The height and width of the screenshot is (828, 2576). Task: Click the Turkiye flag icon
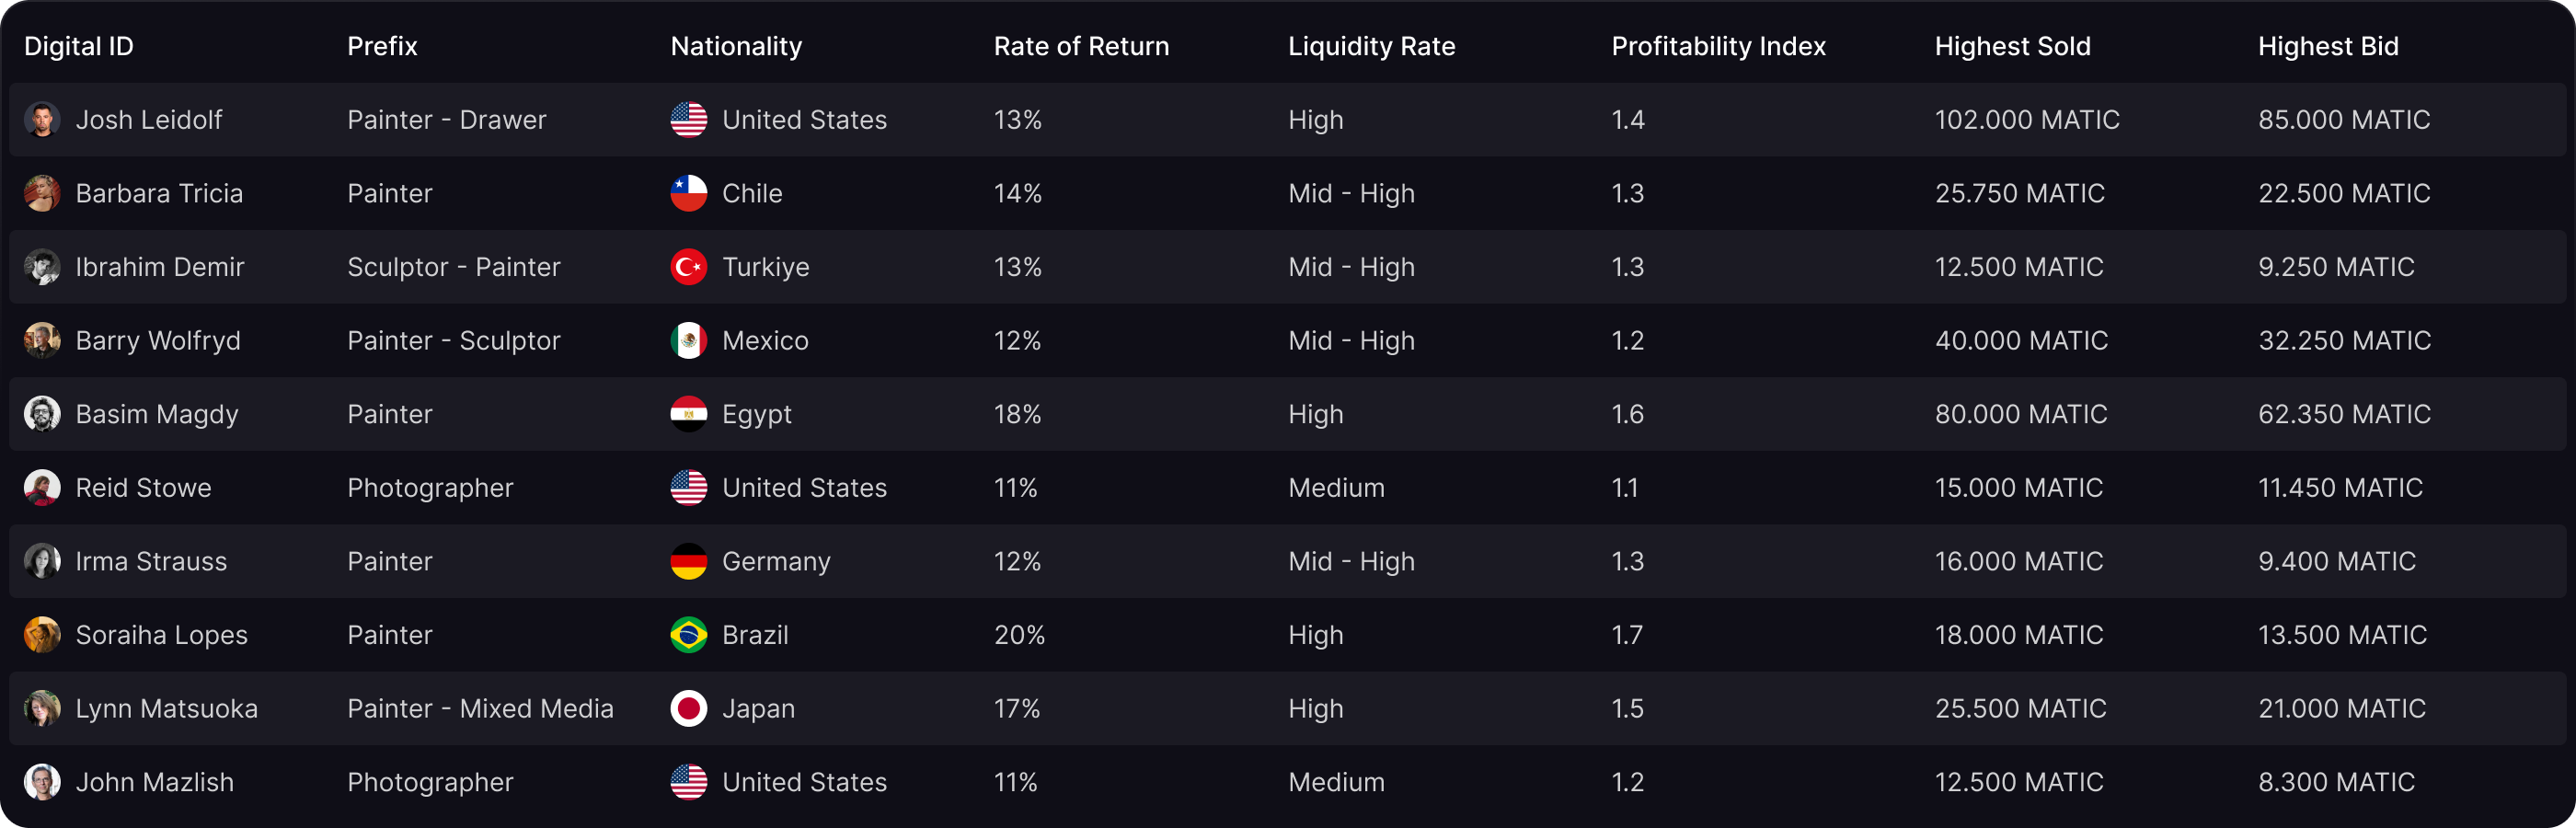(x=688, y=267)
